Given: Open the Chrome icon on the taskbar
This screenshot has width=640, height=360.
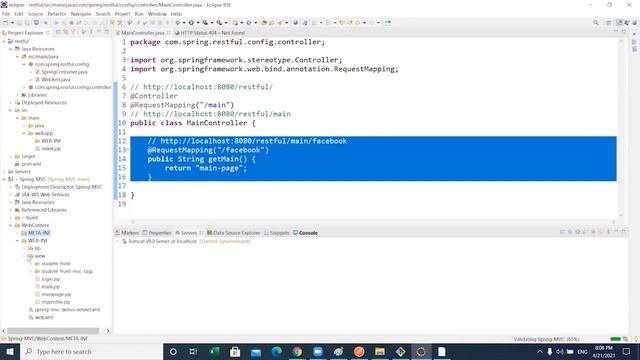Looking at the screenshot, I should point(297,351).
